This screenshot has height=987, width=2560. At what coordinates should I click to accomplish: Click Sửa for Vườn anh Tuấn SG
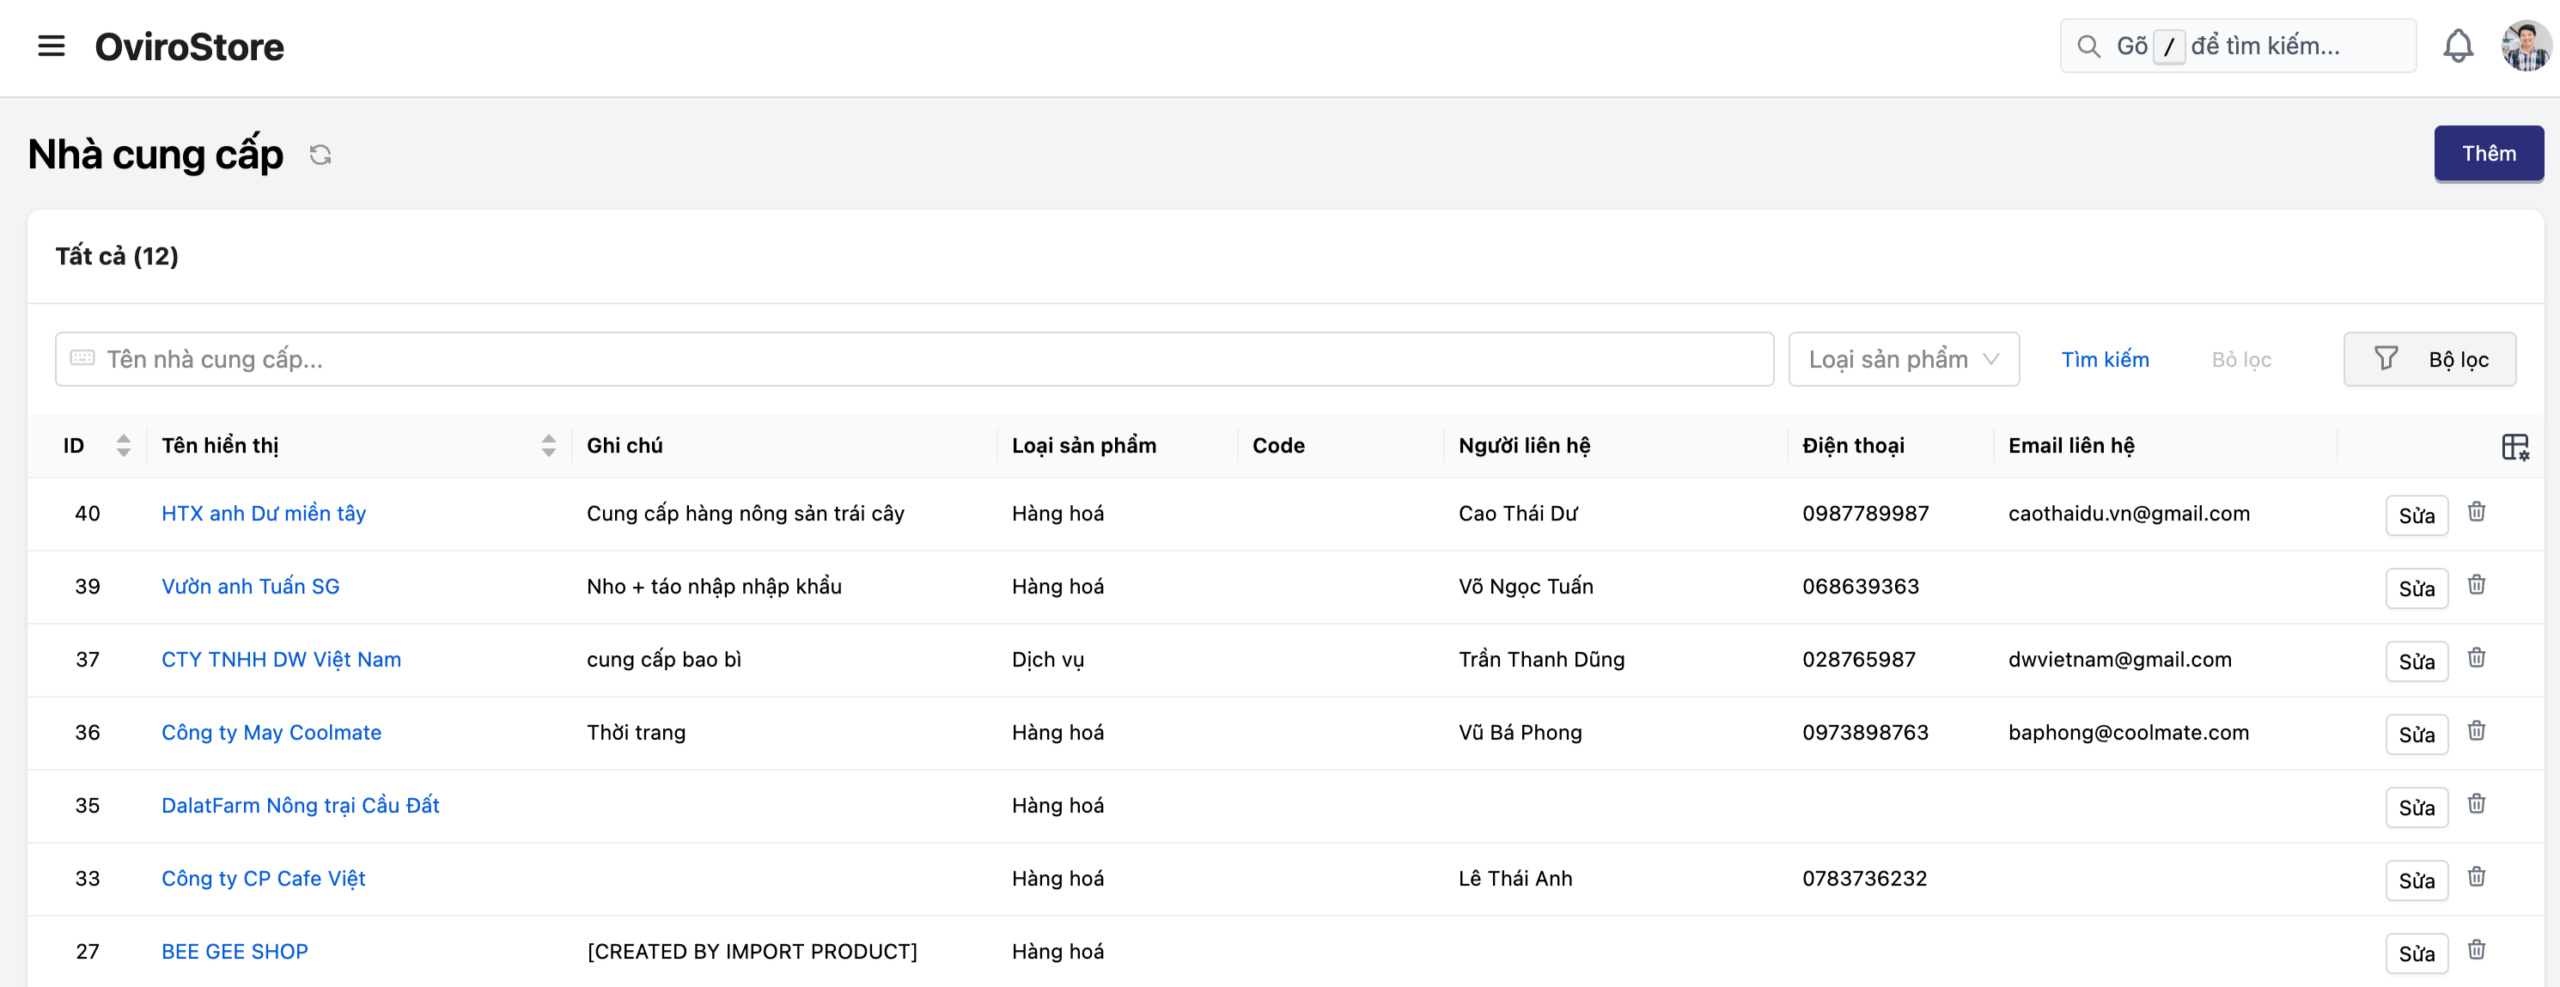(2416, 588)
